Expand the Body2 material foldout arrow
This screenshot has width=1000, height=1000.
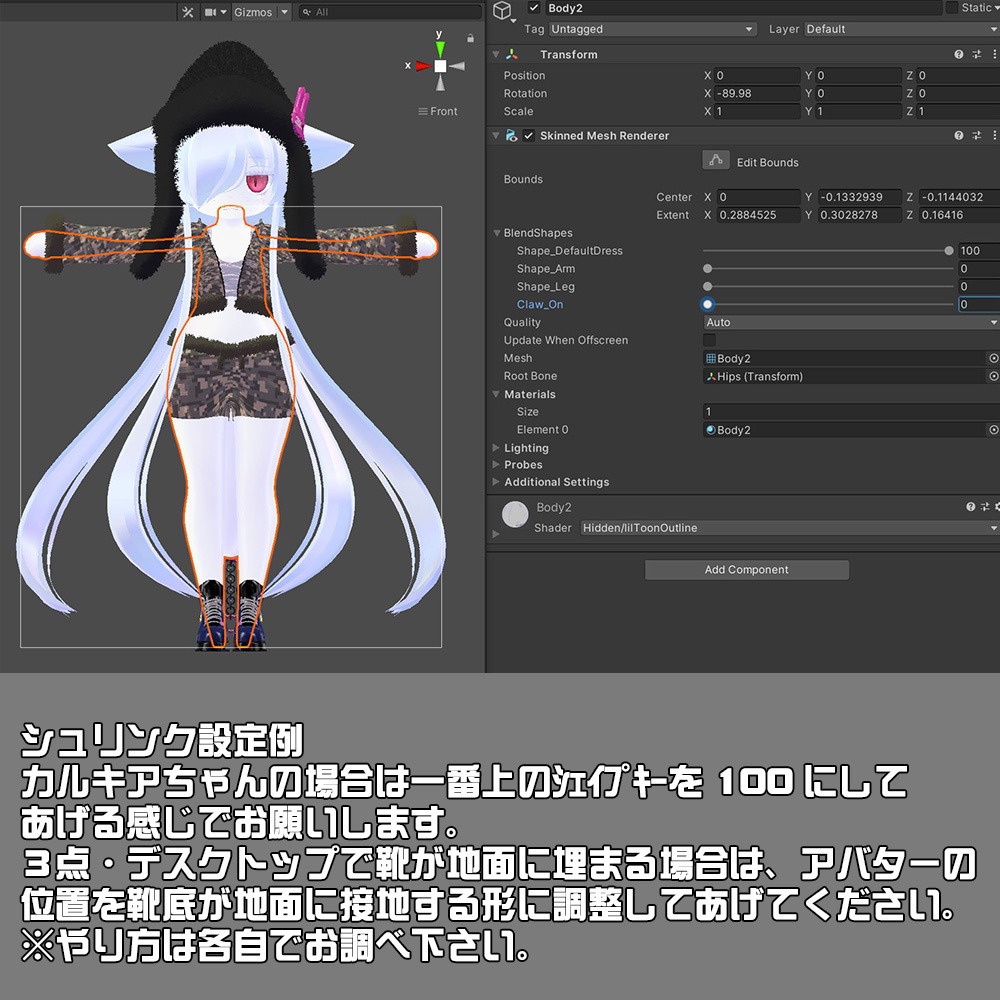[496, 534]
